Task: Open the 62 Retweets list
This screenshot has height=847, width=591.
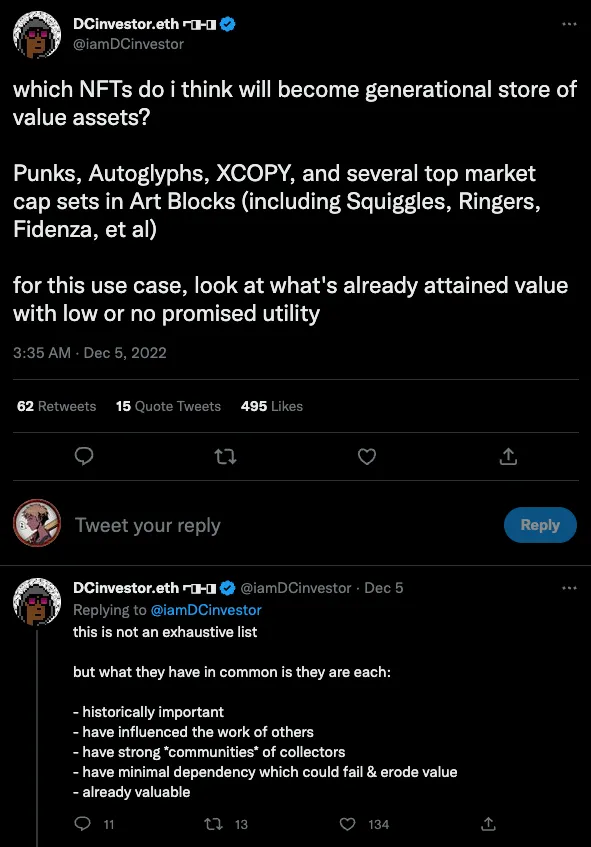Action: point(56,406)
